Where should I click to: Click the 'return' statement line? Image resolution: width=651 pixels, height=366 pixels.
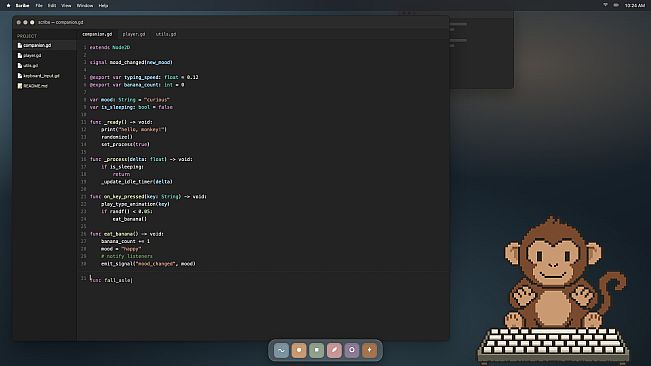coord(121,174)
